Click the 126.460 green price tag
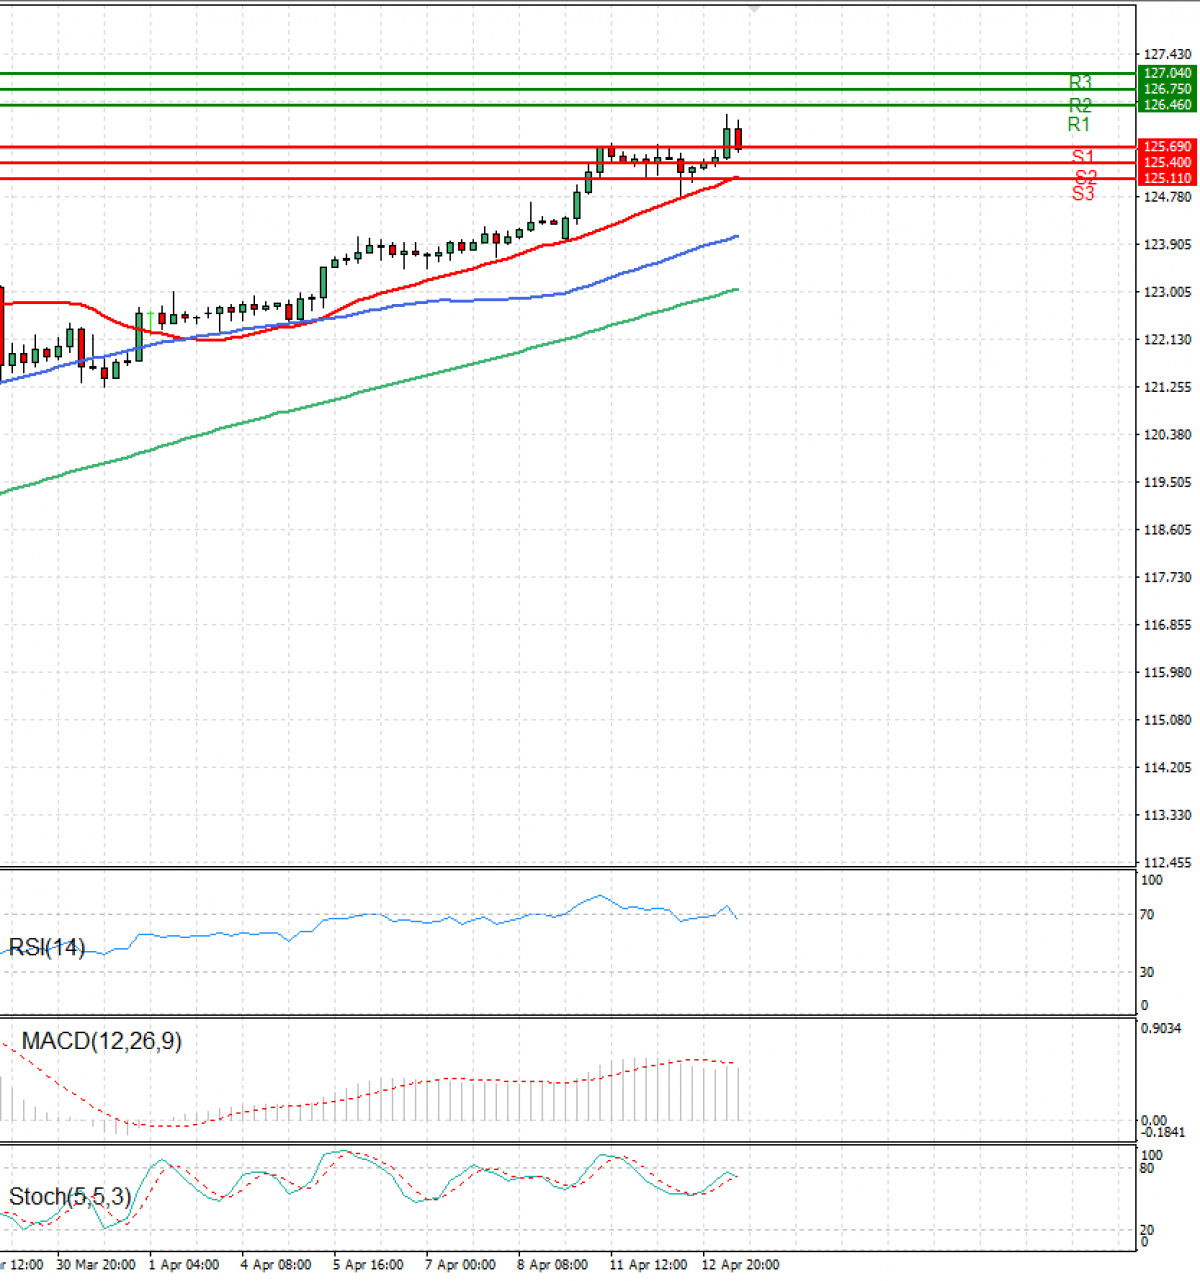The height and width of the screenshot is (1281, 1200). [x=1167, y=105]
